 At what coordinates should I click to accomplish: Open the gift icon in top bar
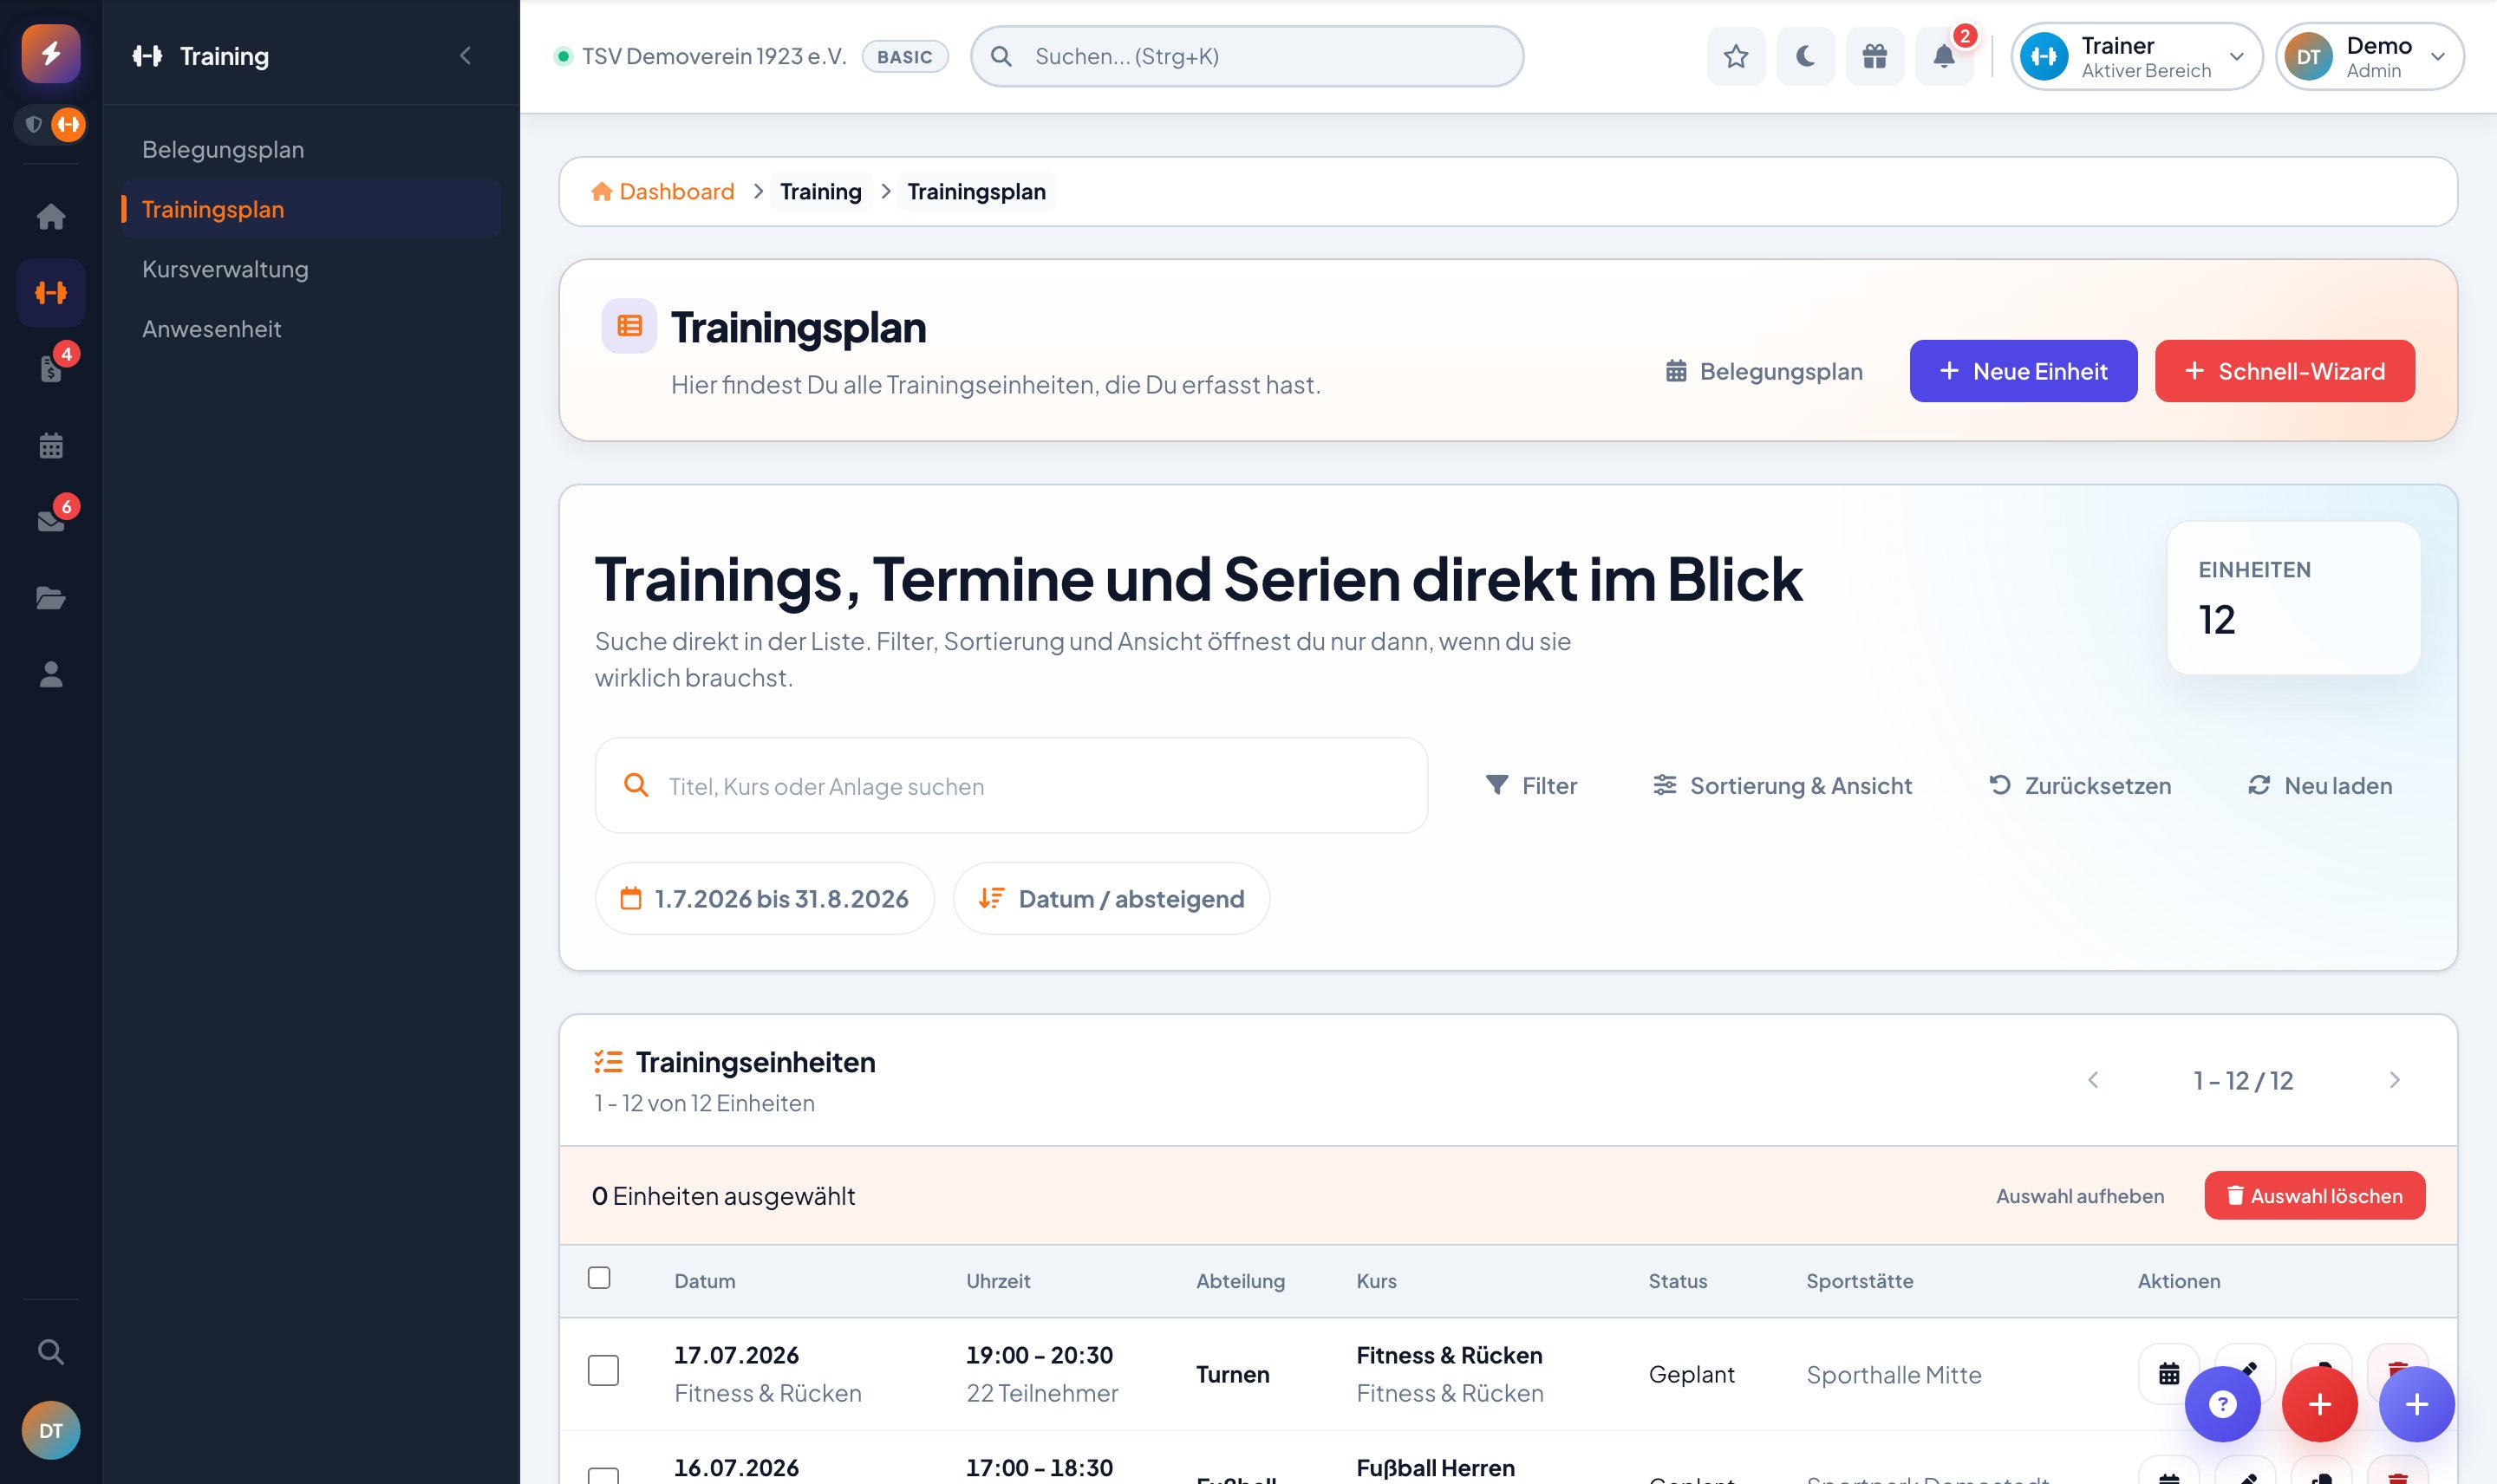point(1874,56)
